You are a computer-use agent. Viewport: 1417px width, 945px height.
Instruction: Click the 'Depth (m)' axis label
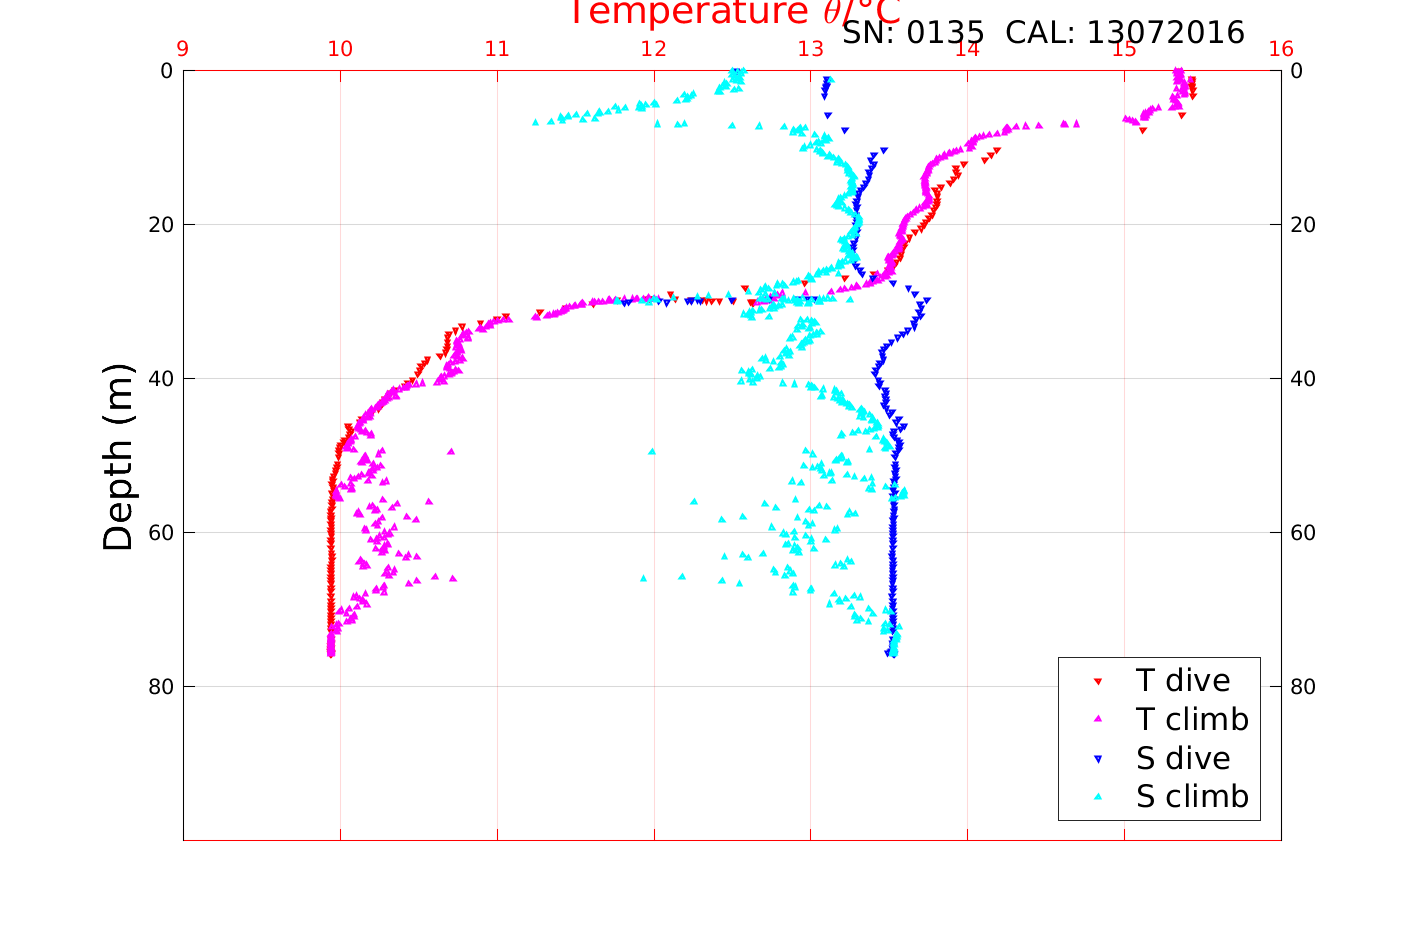point(118,457)
